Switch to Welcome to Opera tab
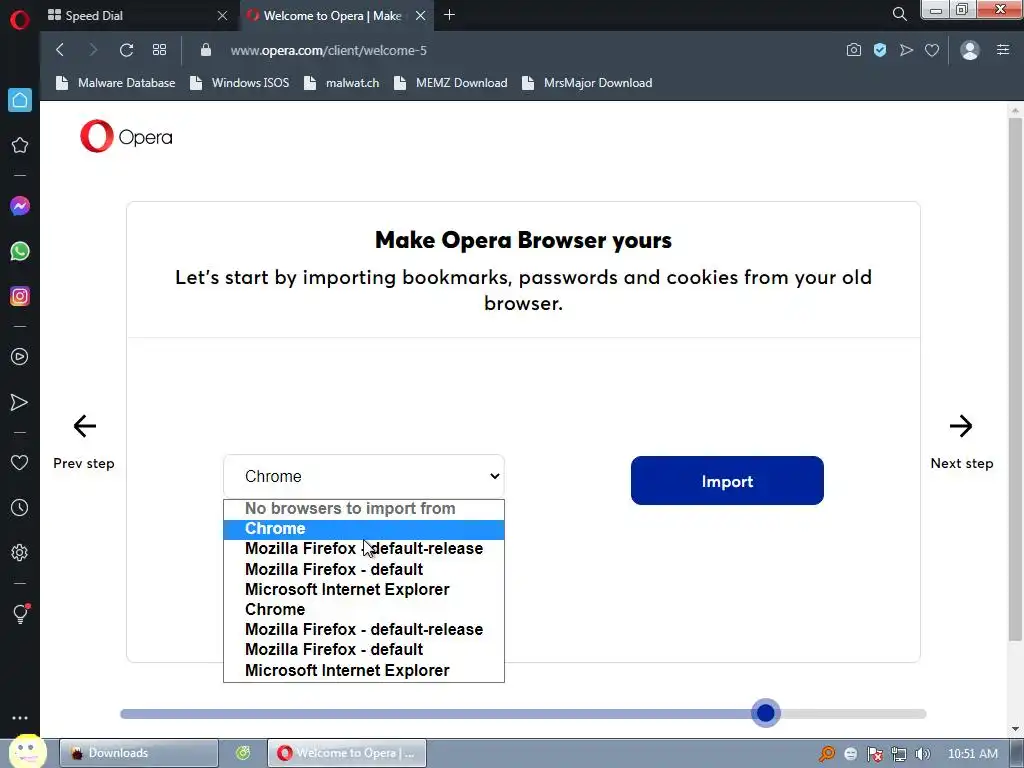1024x768 pixels. click(x=338, y=15)
